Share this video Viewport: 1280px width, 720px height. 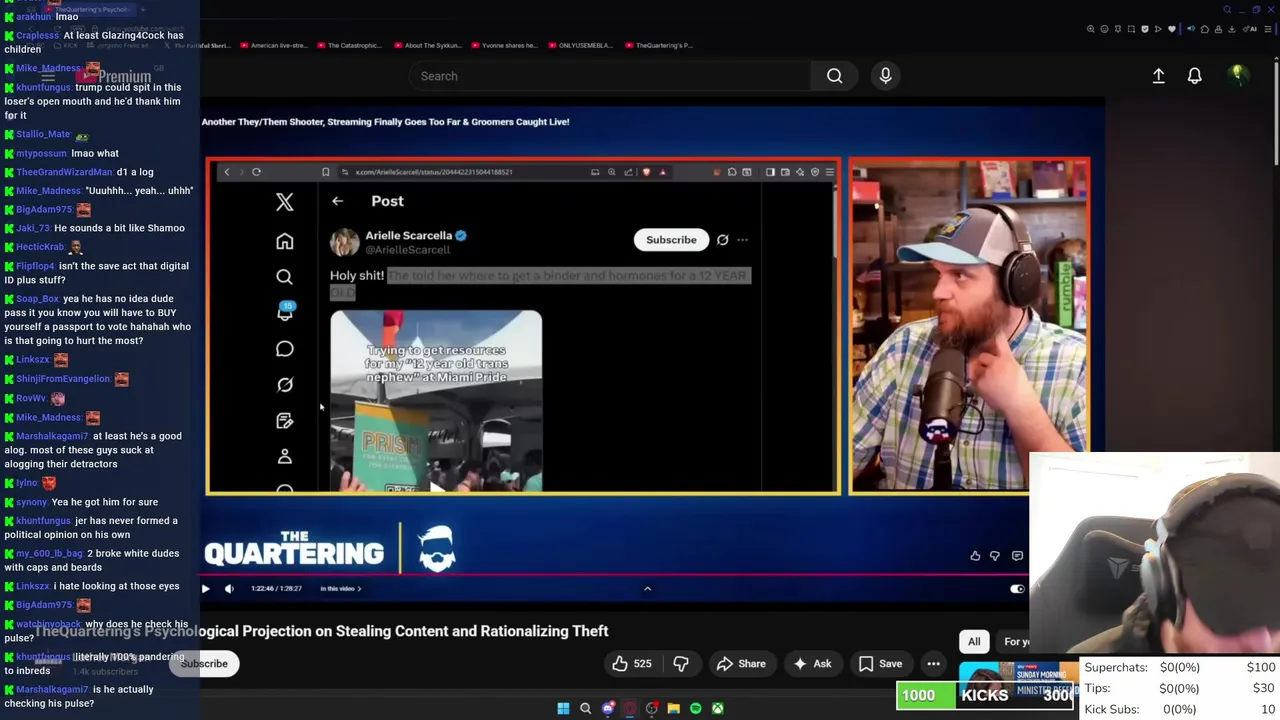pos(741,664)
